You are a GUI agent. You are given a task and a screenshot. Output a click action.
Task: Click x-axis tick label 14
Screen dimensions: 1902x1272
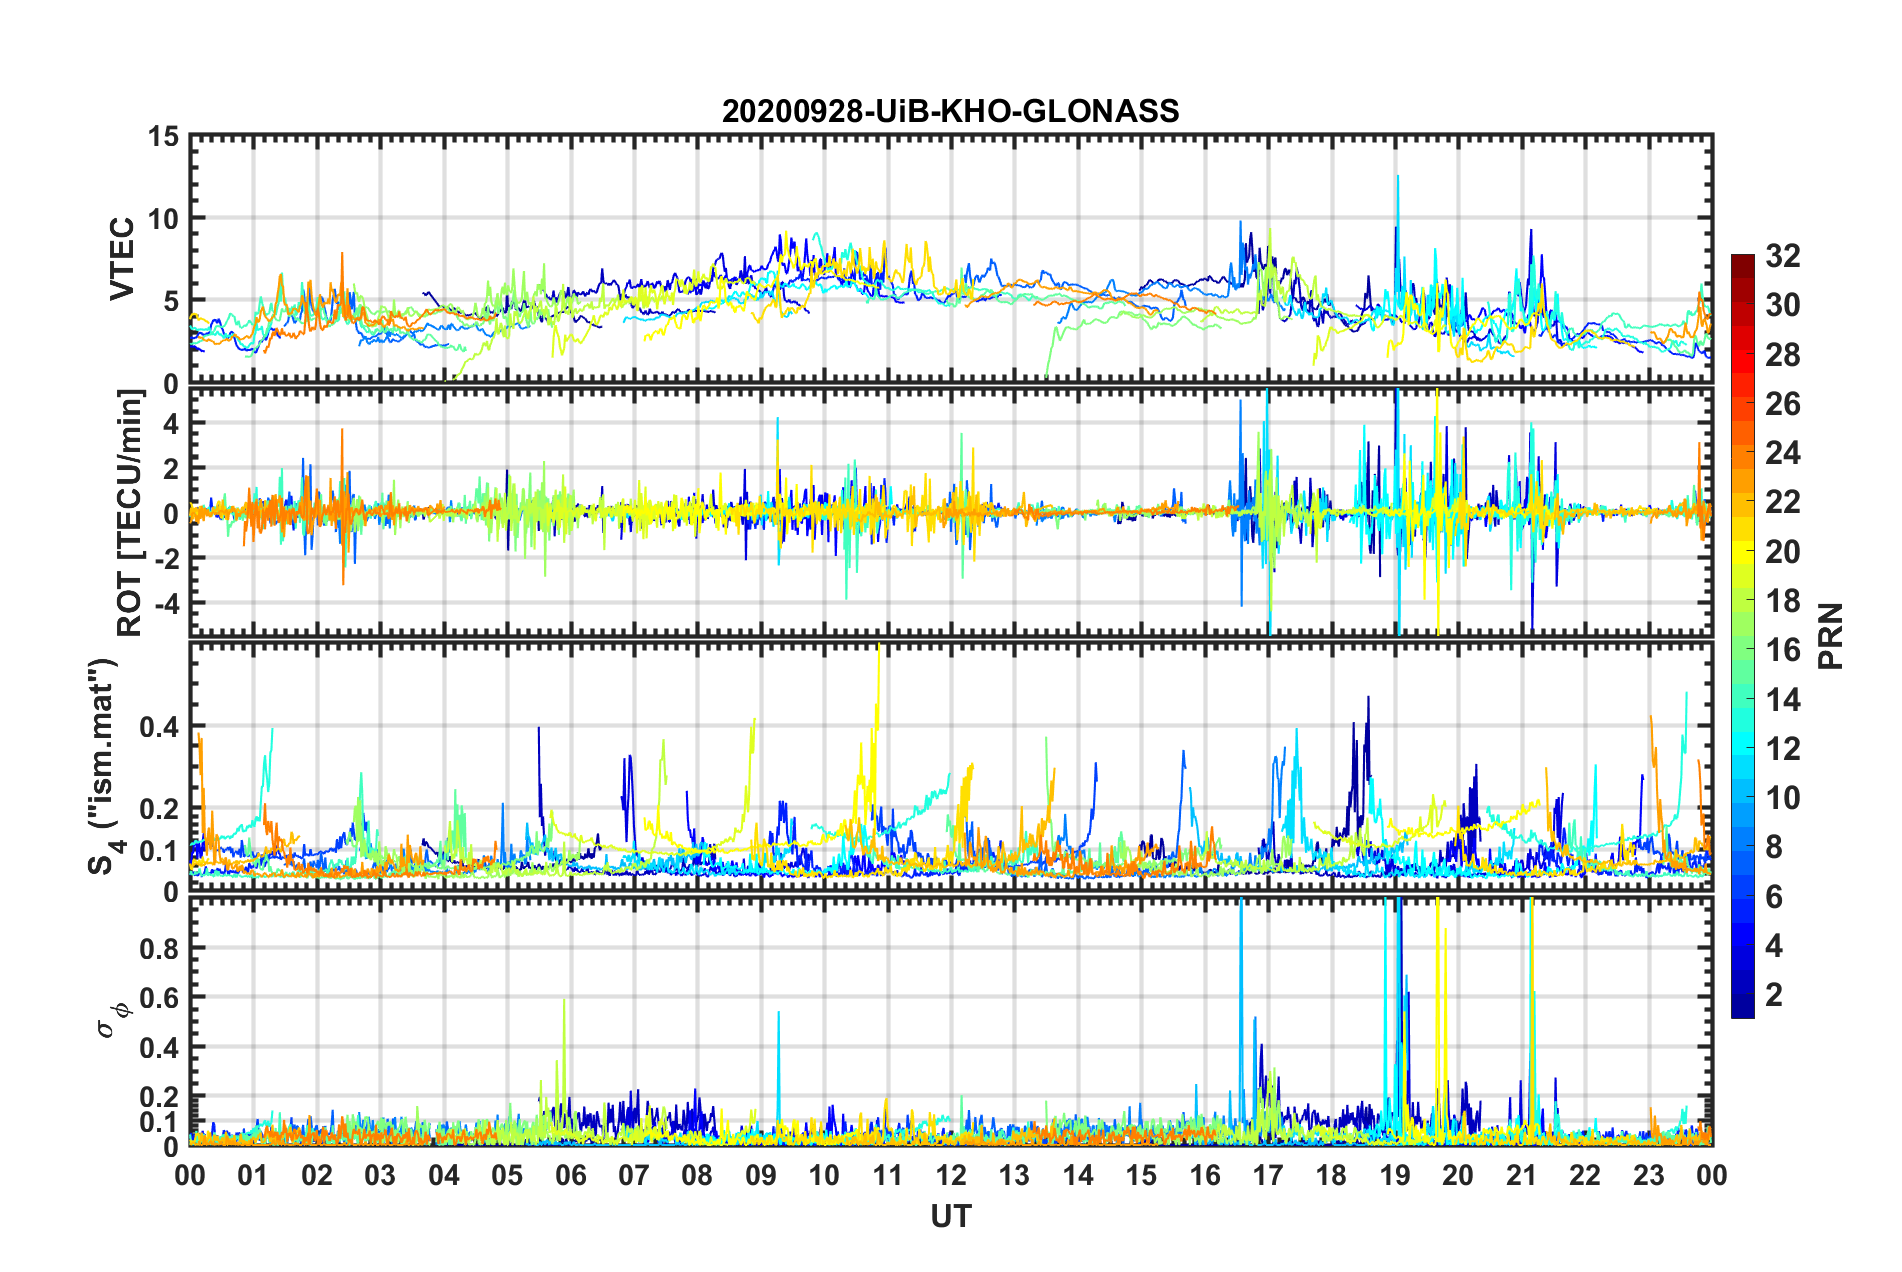(x=1078, y=1175)
